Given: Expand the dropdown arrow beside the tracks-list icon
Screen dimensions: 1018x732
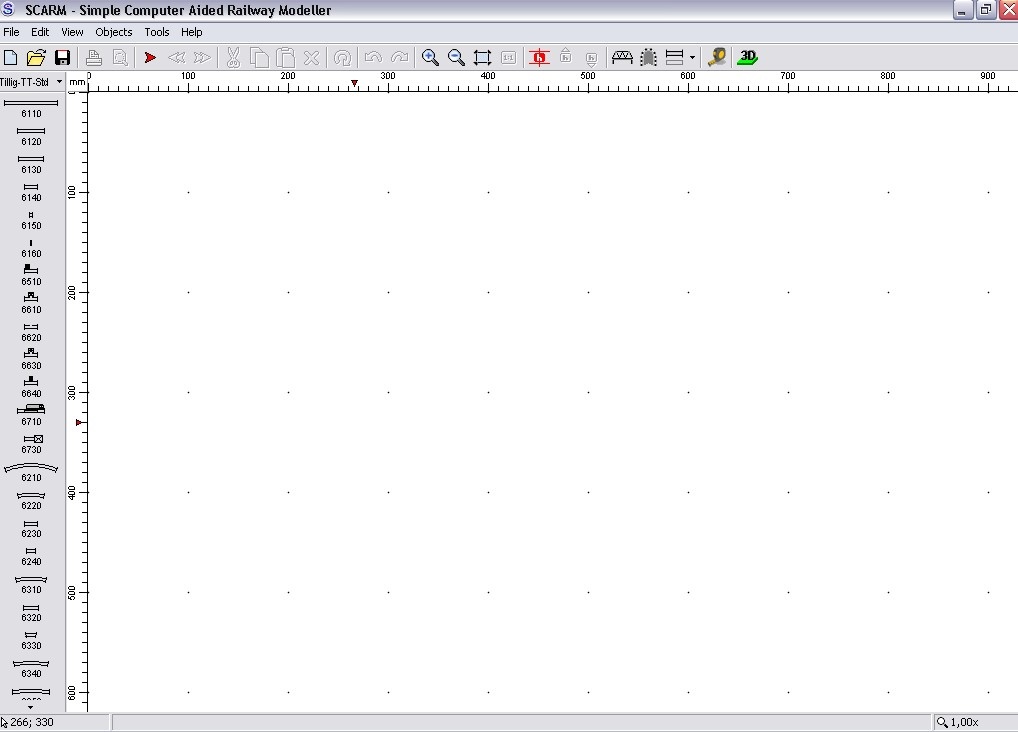Looking at the screenshot, I should 692,58.
